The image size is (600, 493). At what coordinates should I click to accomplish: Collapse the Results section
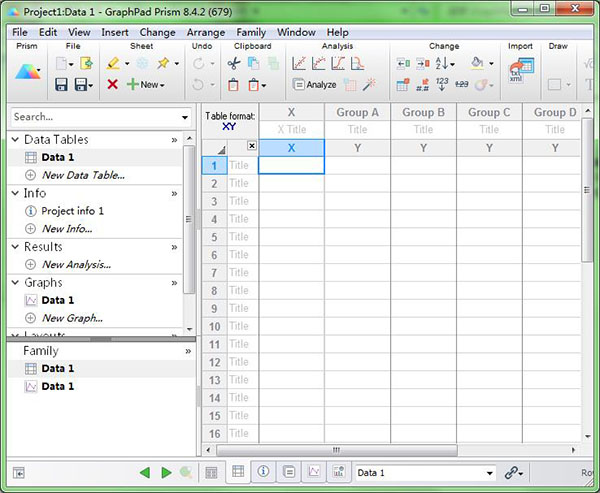(x=15, y=246)
